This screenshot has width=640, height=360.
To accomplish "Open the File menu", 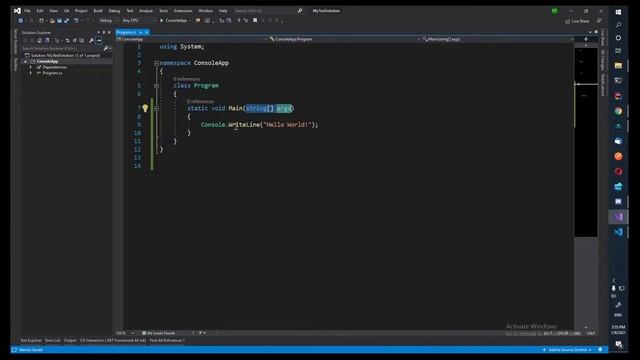I will tap(27, 11).
